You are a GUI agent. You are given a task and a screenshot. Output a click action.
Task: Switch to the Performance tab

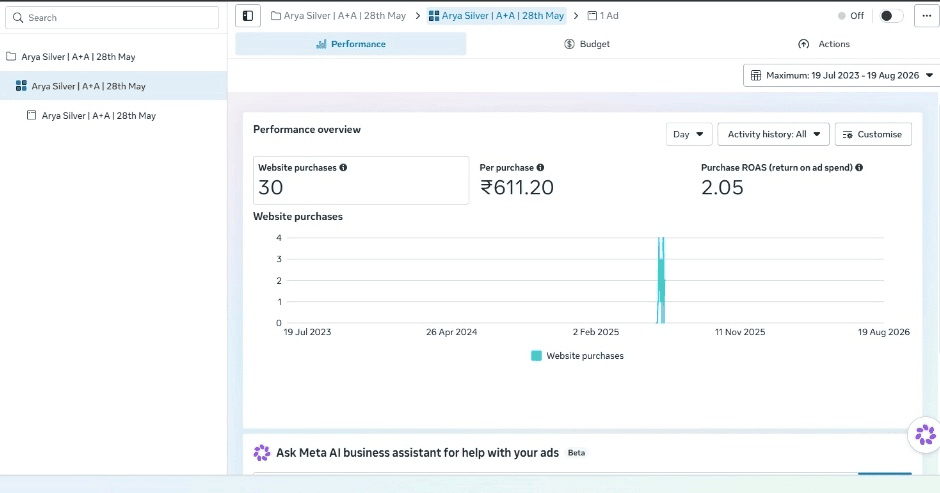click(x=351, y=44)
